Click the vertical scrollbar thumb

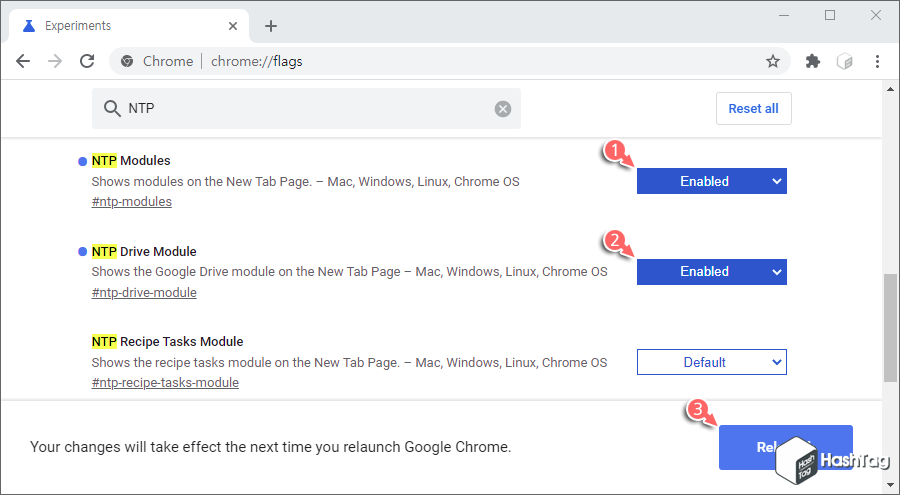[x=890, y=327]
